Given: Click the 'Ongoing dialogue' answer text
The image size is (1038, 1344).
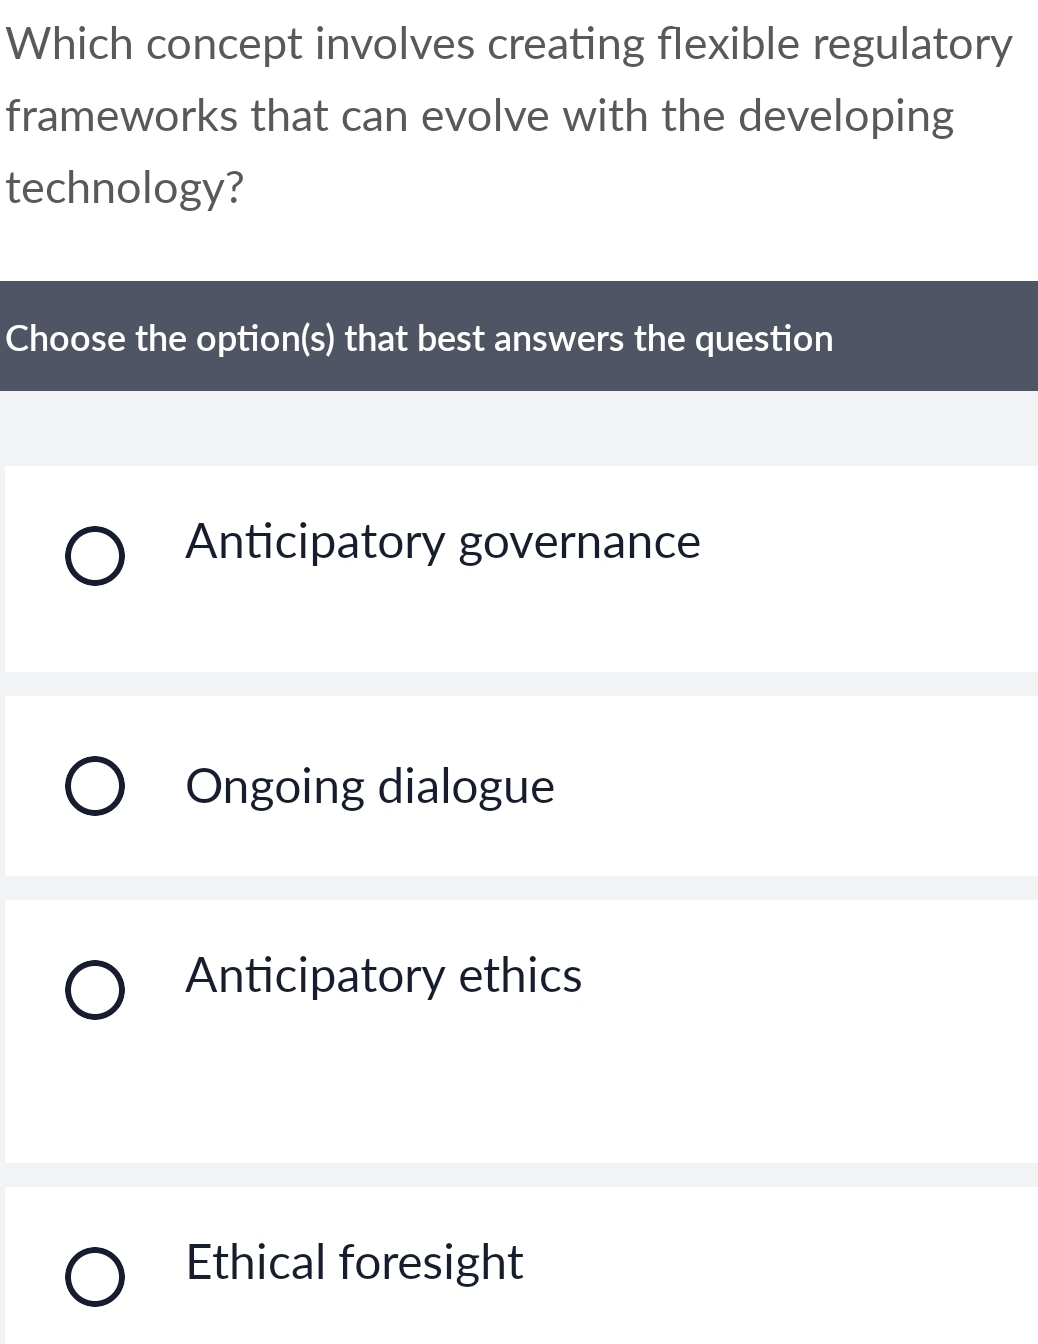Looking at the screenshot, I should pos(370,786).
